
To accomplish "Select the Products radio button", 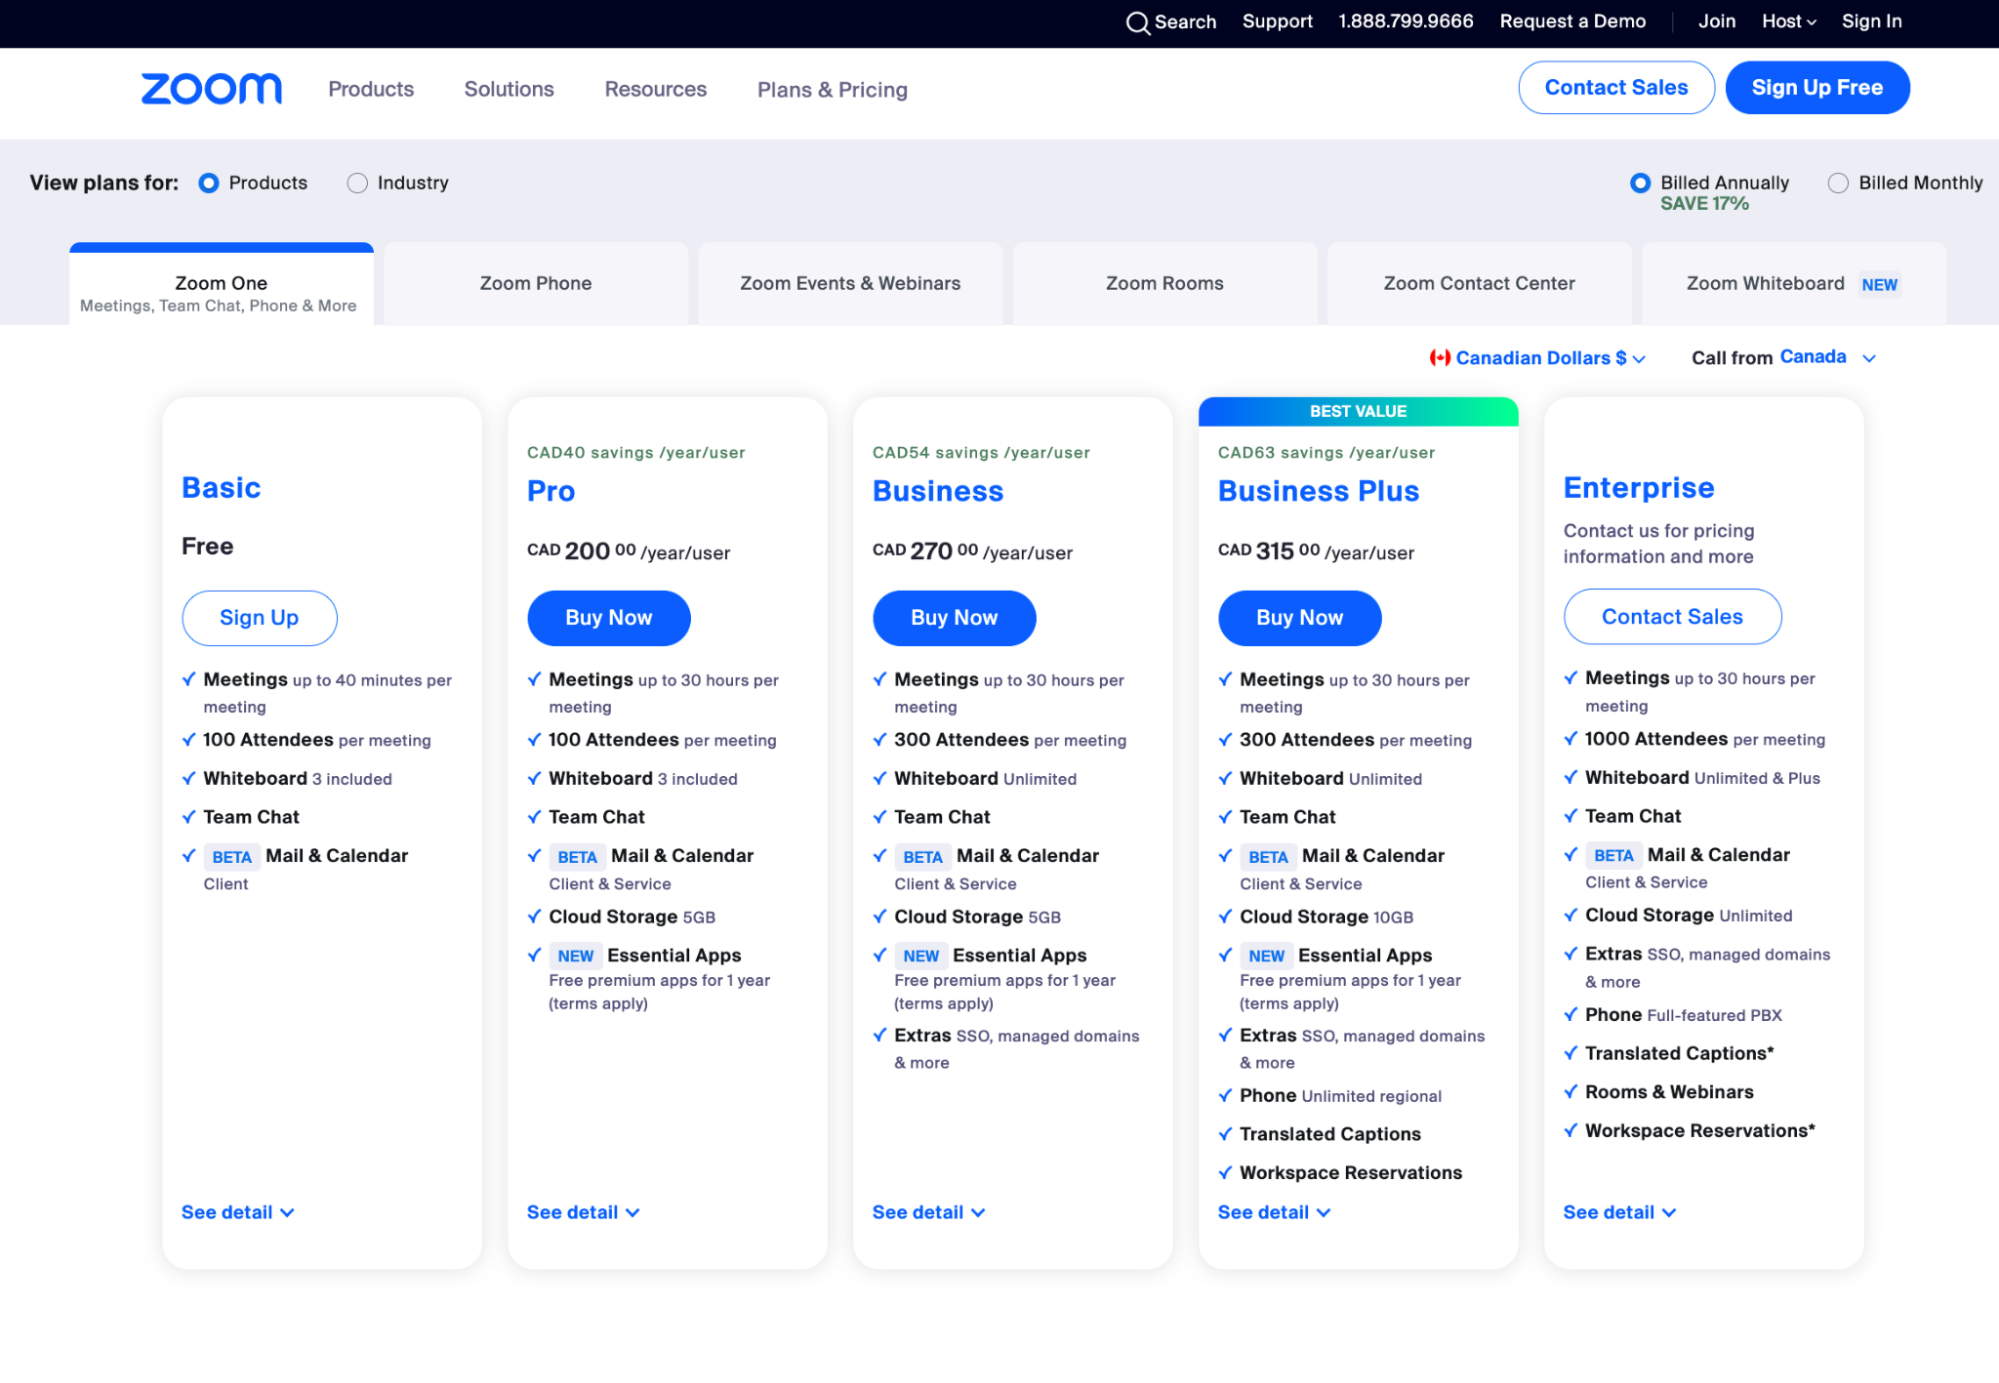I will tap(209, 183).
